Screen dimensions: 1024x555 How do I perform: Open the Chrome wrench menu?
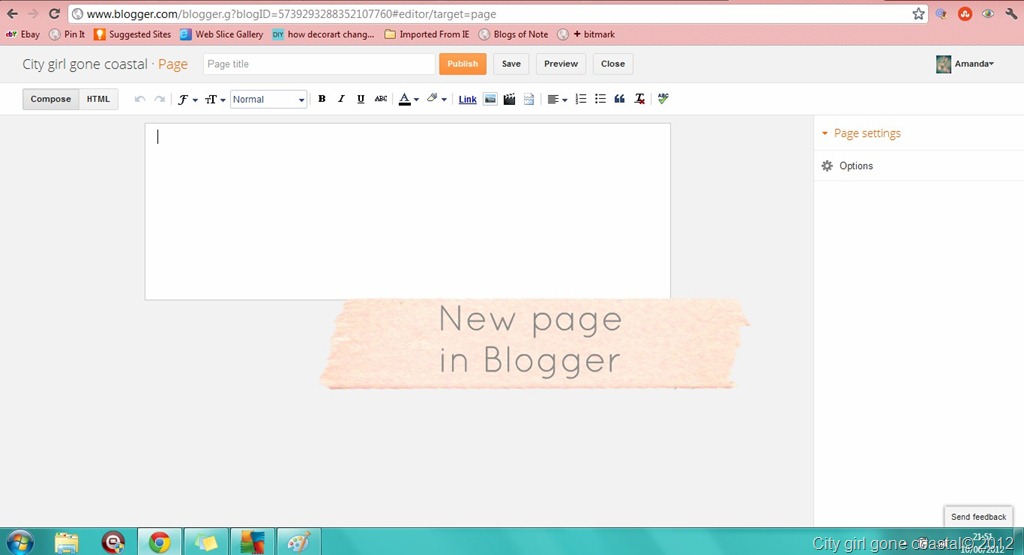1012,14
